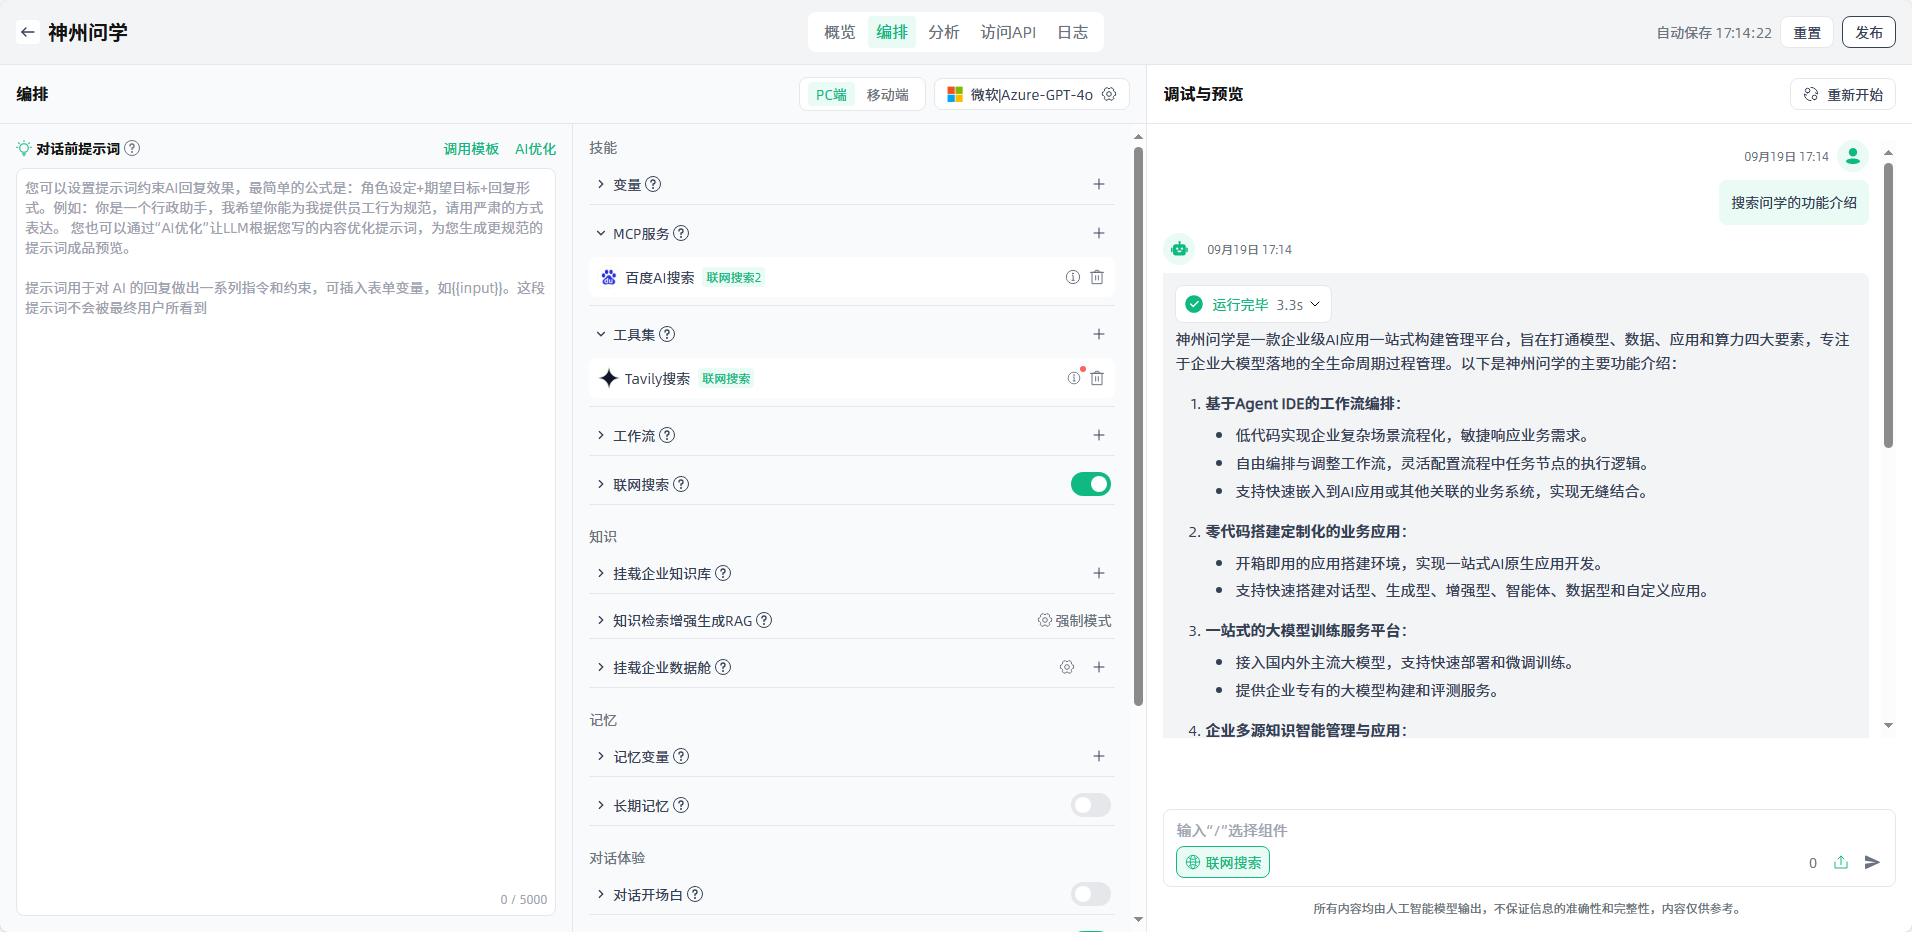The width and height of the screenshot is (1912, 932).
Task: Send the chat message
Action: pyautogui.click(x=1872, y=862)
